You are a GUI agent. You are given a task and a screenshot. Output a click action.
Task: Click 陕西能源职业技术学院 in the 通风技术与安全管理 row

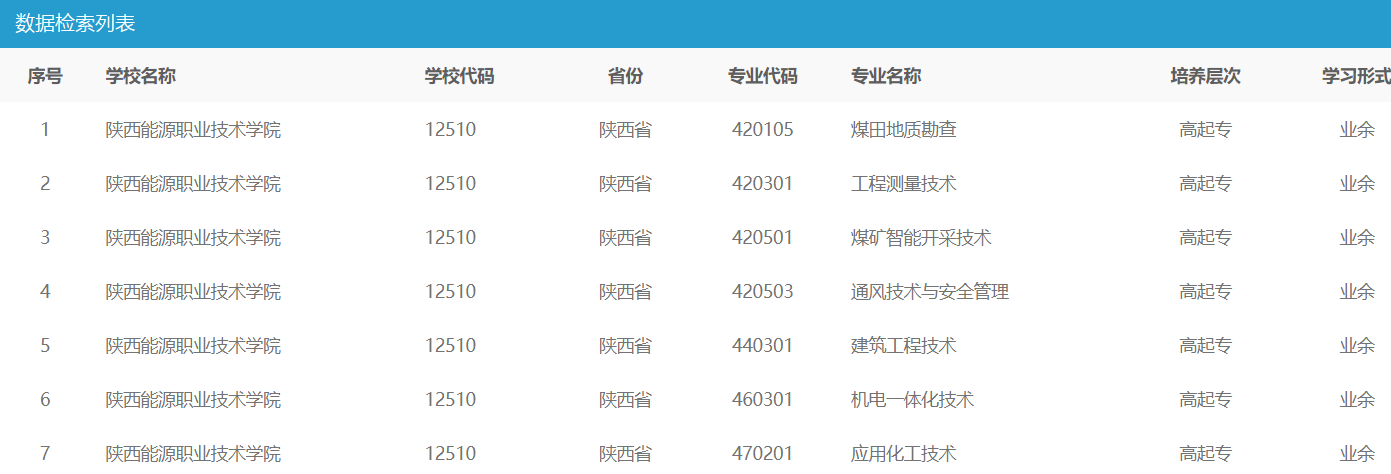tap(194, 292)
